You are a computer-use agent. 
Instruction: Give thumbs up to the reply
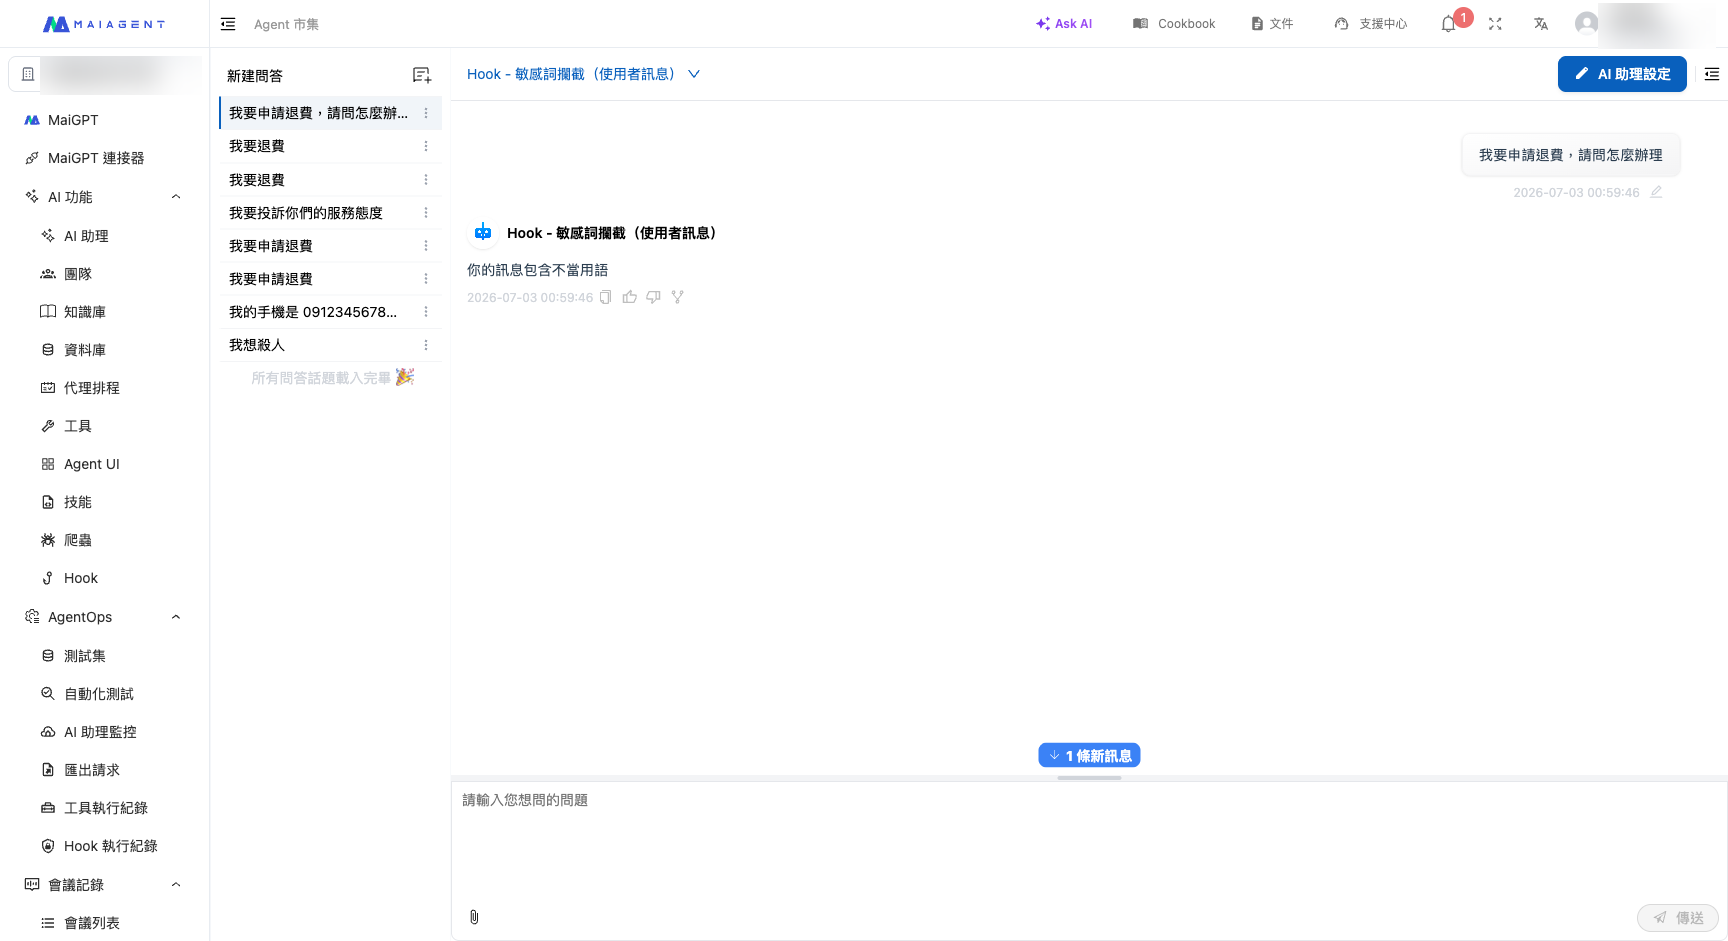629,297
